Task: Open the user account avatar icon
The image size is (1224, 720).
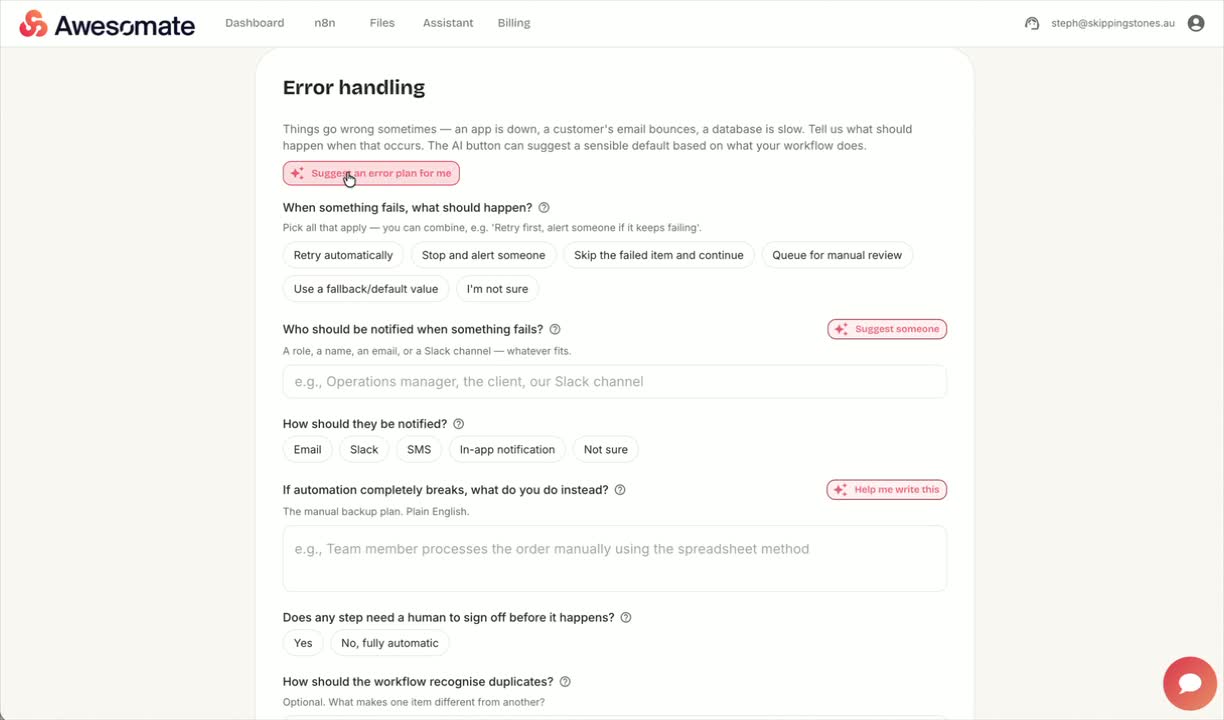Action: pyautogui.click(x=1196, y=23)
